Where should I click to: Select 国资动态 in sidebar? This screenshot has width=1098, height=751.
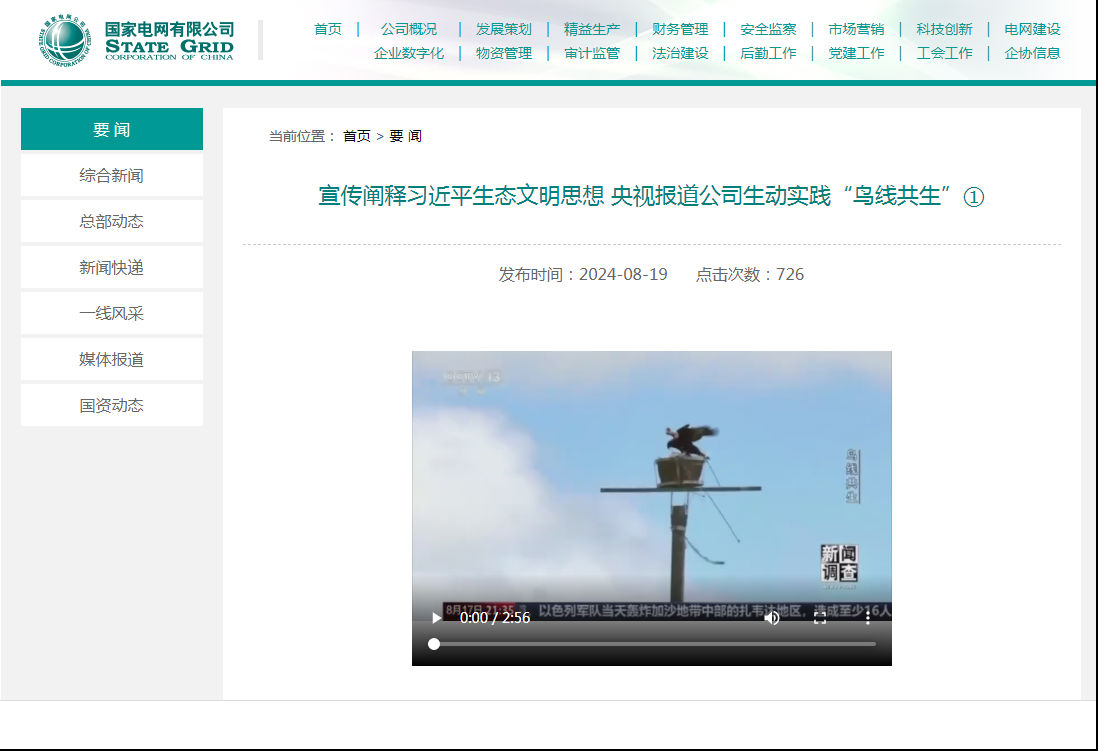coord(112,405)
